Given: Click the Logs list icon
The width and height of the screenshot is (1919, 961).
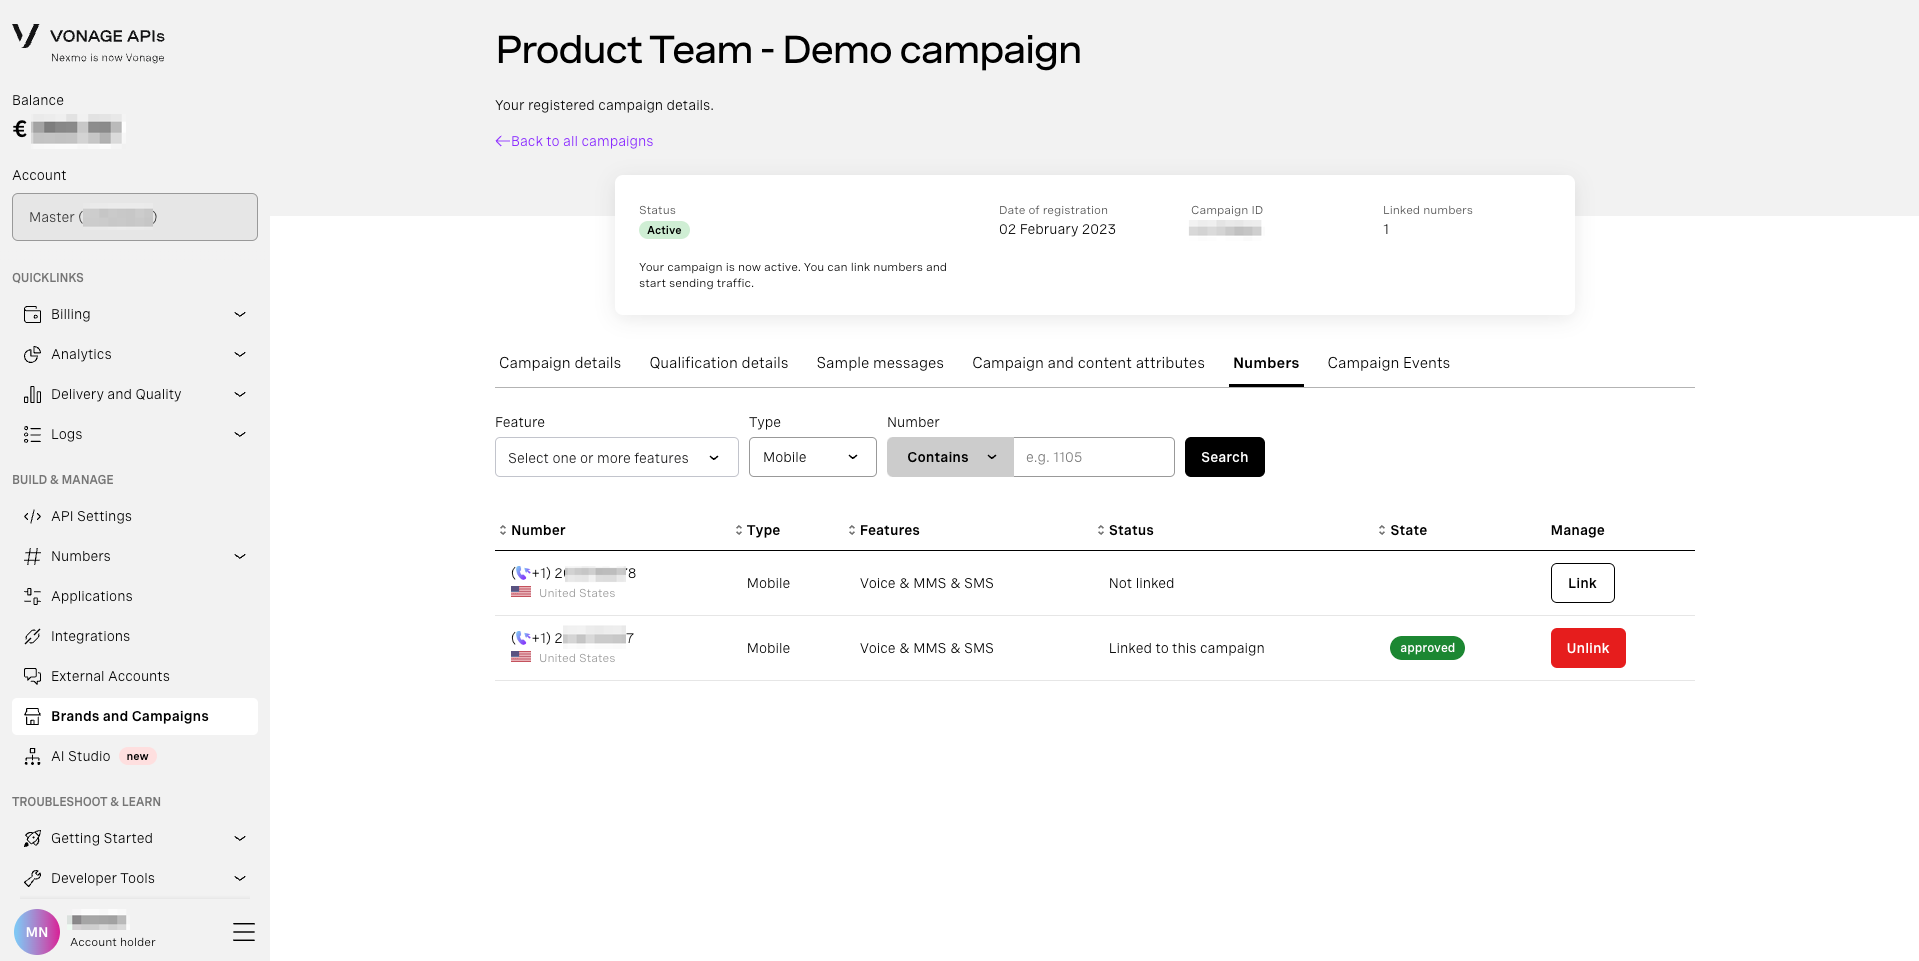Looking at the screenshot, I should pyautogui.click(x=32, y=434).
